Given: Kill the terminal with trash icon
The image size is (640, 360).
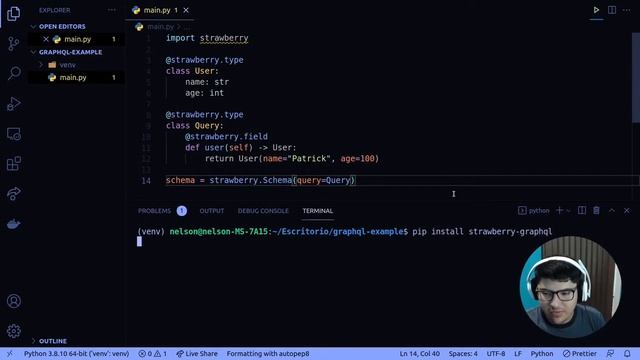Looking at the screenshot, I should pos(596,210).
